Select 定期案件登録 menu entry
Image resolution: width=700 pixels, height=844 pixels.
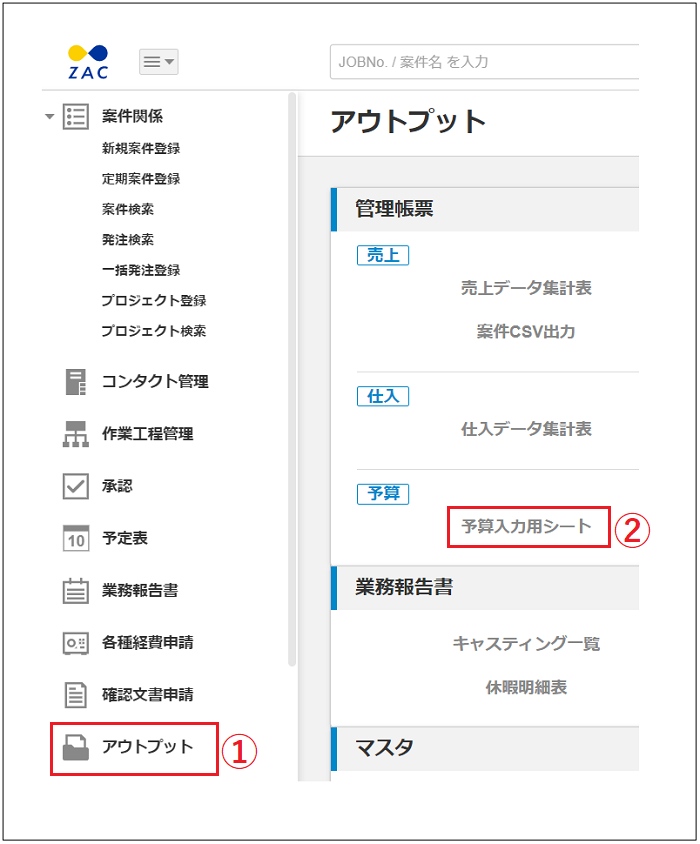tap(140, 179)
